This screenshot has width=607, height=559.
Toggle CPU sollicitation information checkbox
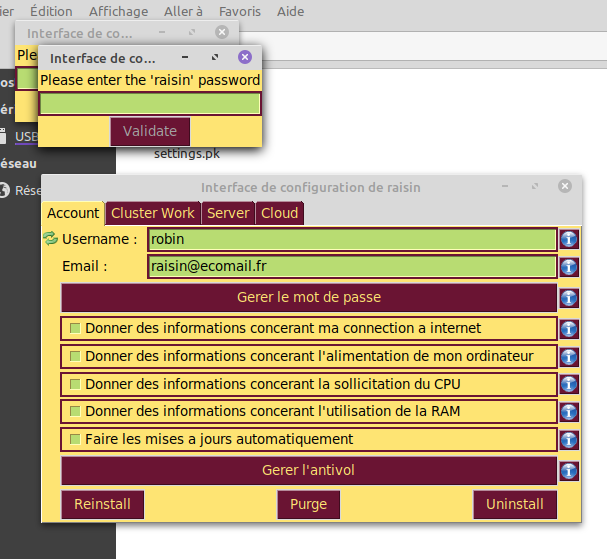[x=75, y=384]
